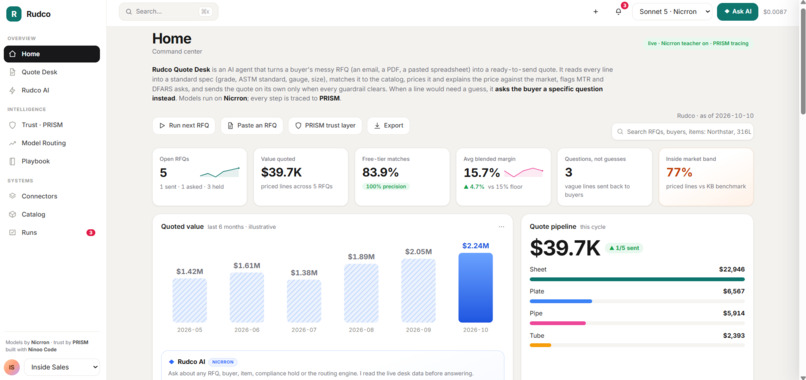Select the 2026-08 bar in chart
The height and width of the screenshot is (380, 806).
pos(361,293)
